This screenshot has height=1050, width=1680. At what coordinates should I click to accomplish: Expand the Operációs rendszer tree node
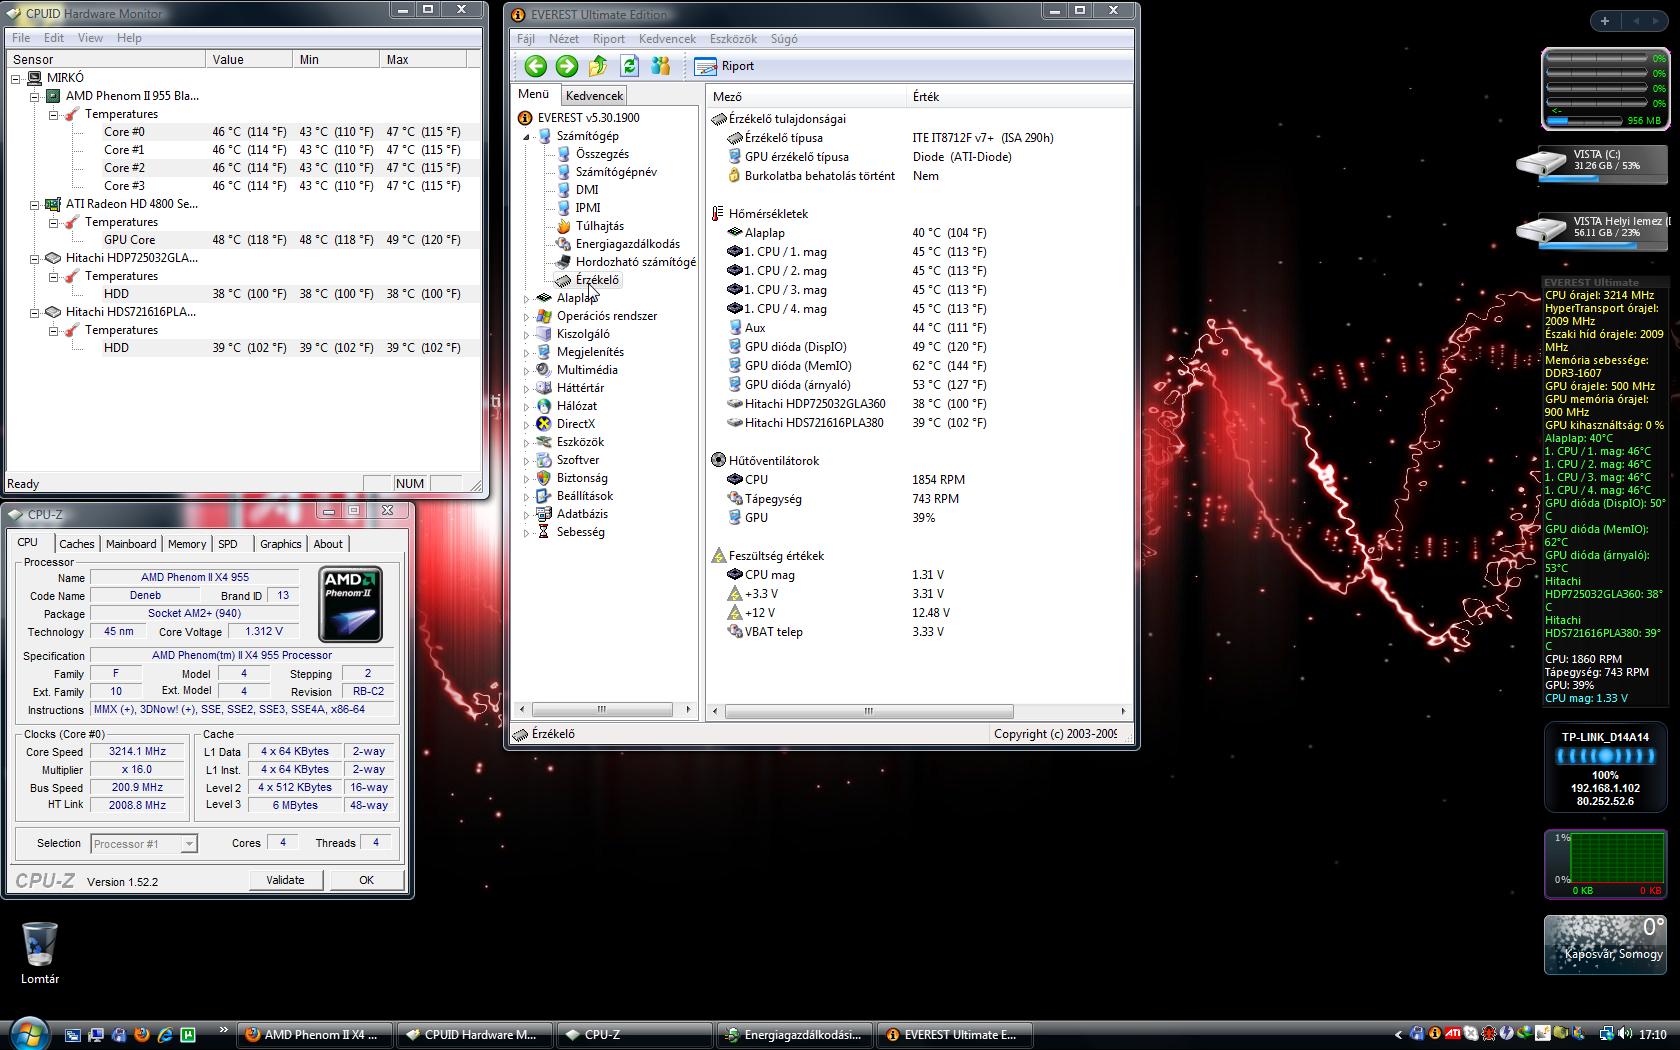[x=526, y=316]
